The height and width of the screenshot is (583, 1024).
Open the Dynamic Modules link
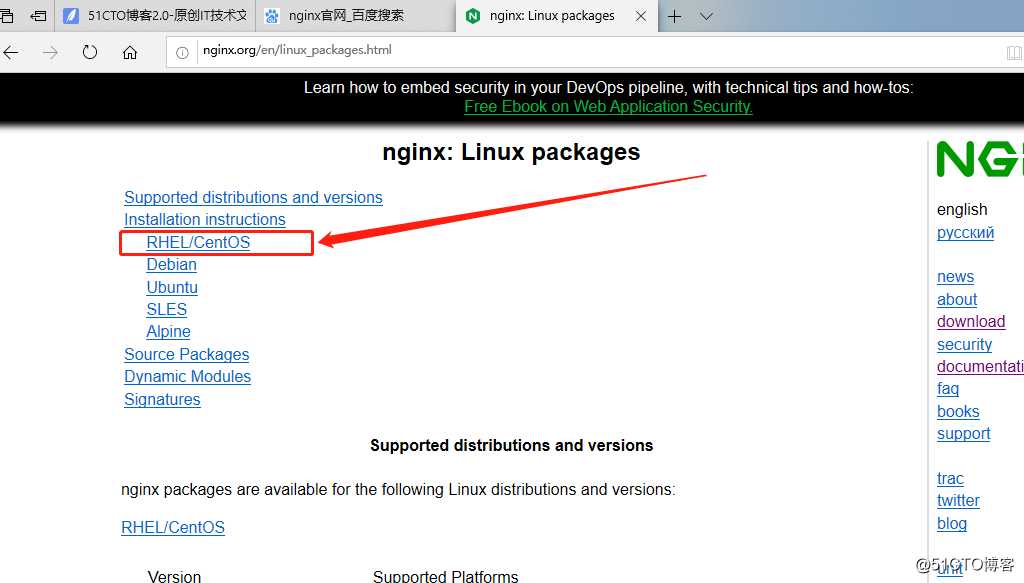(x=187, y=377)
